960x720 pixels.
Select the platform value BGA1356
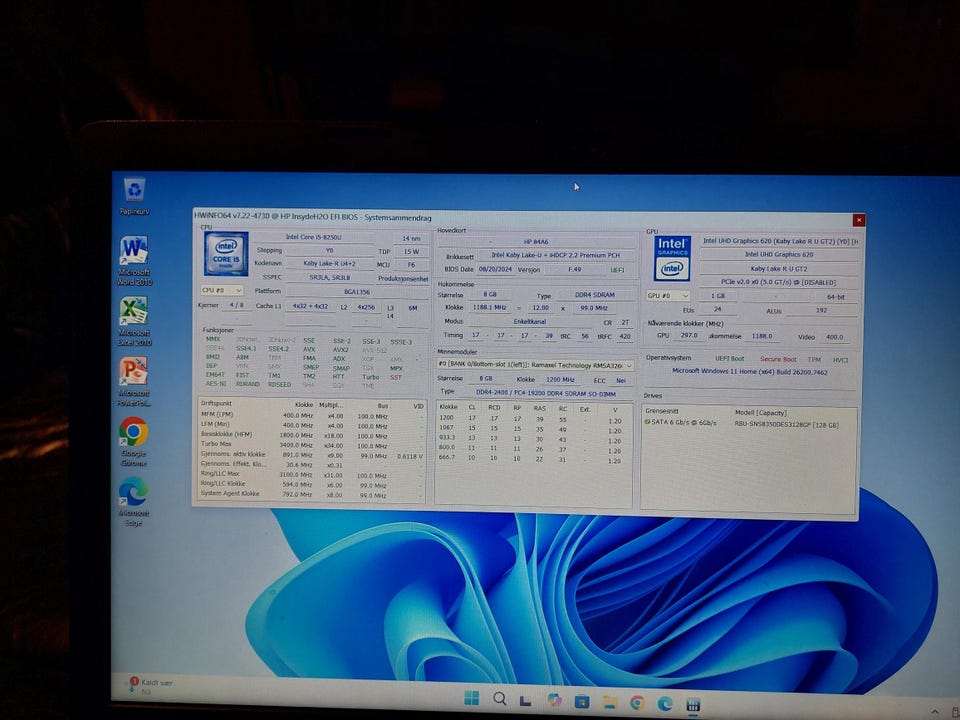pyautogui.click(x=356, y=292)
